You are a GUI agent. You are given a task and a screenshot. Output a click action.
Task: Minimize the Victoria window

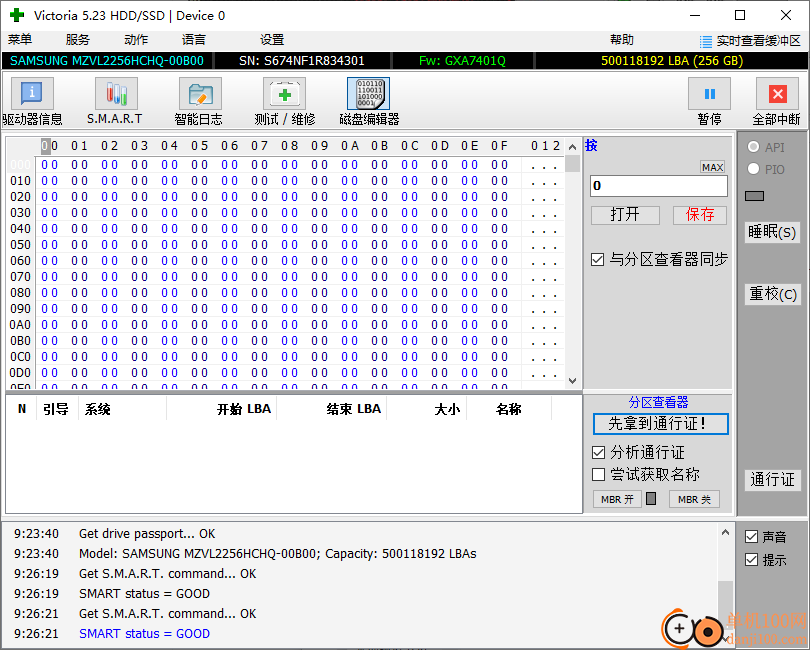click(695, 16)
